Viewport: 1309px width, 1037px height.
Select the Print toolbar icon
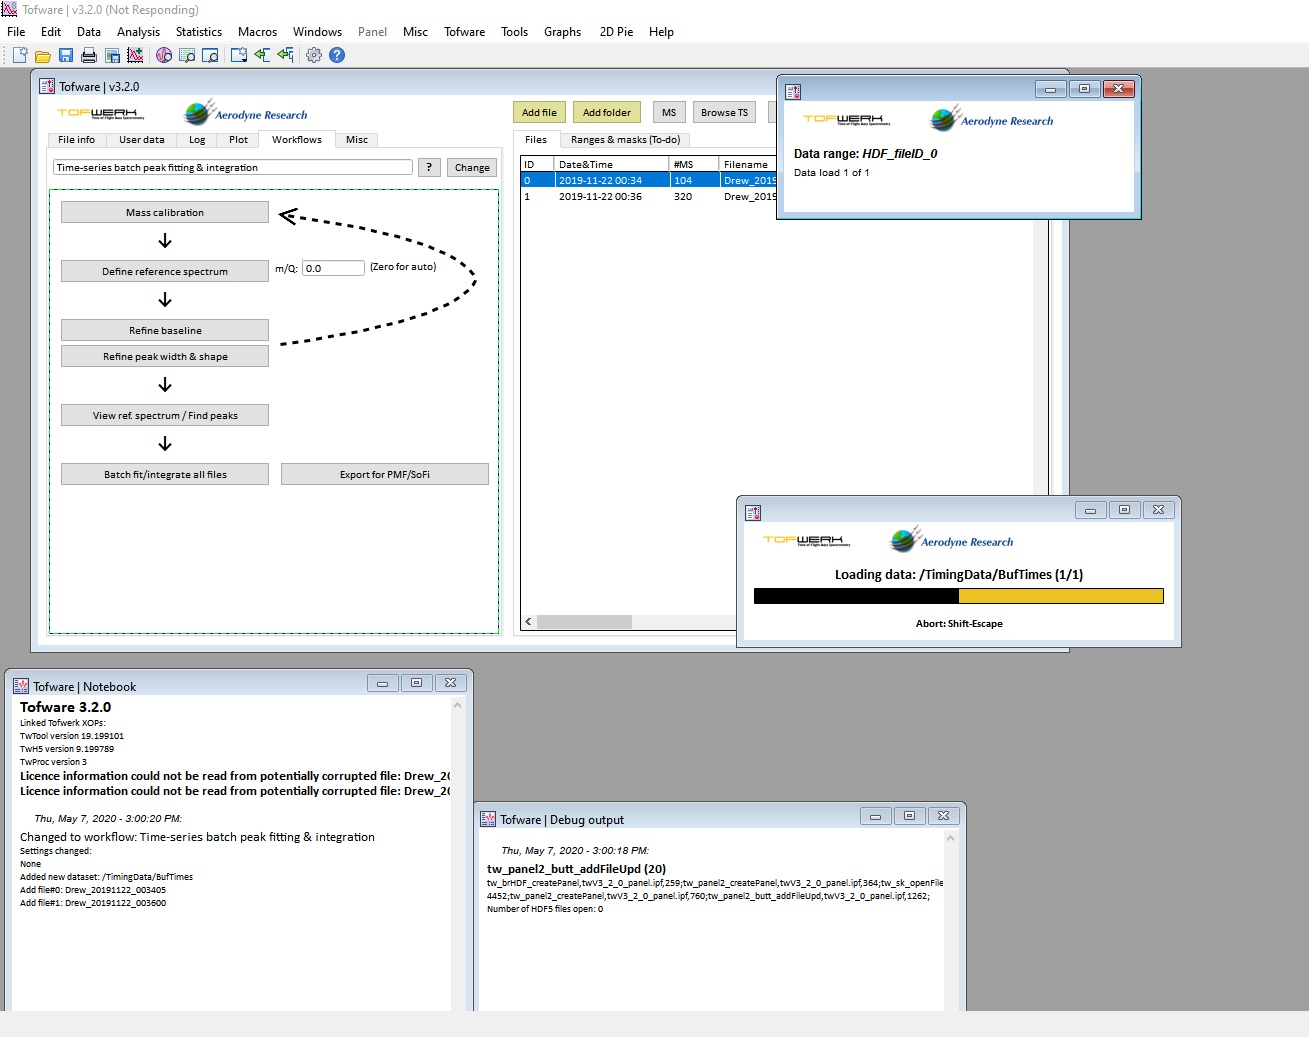click(89, 55)
